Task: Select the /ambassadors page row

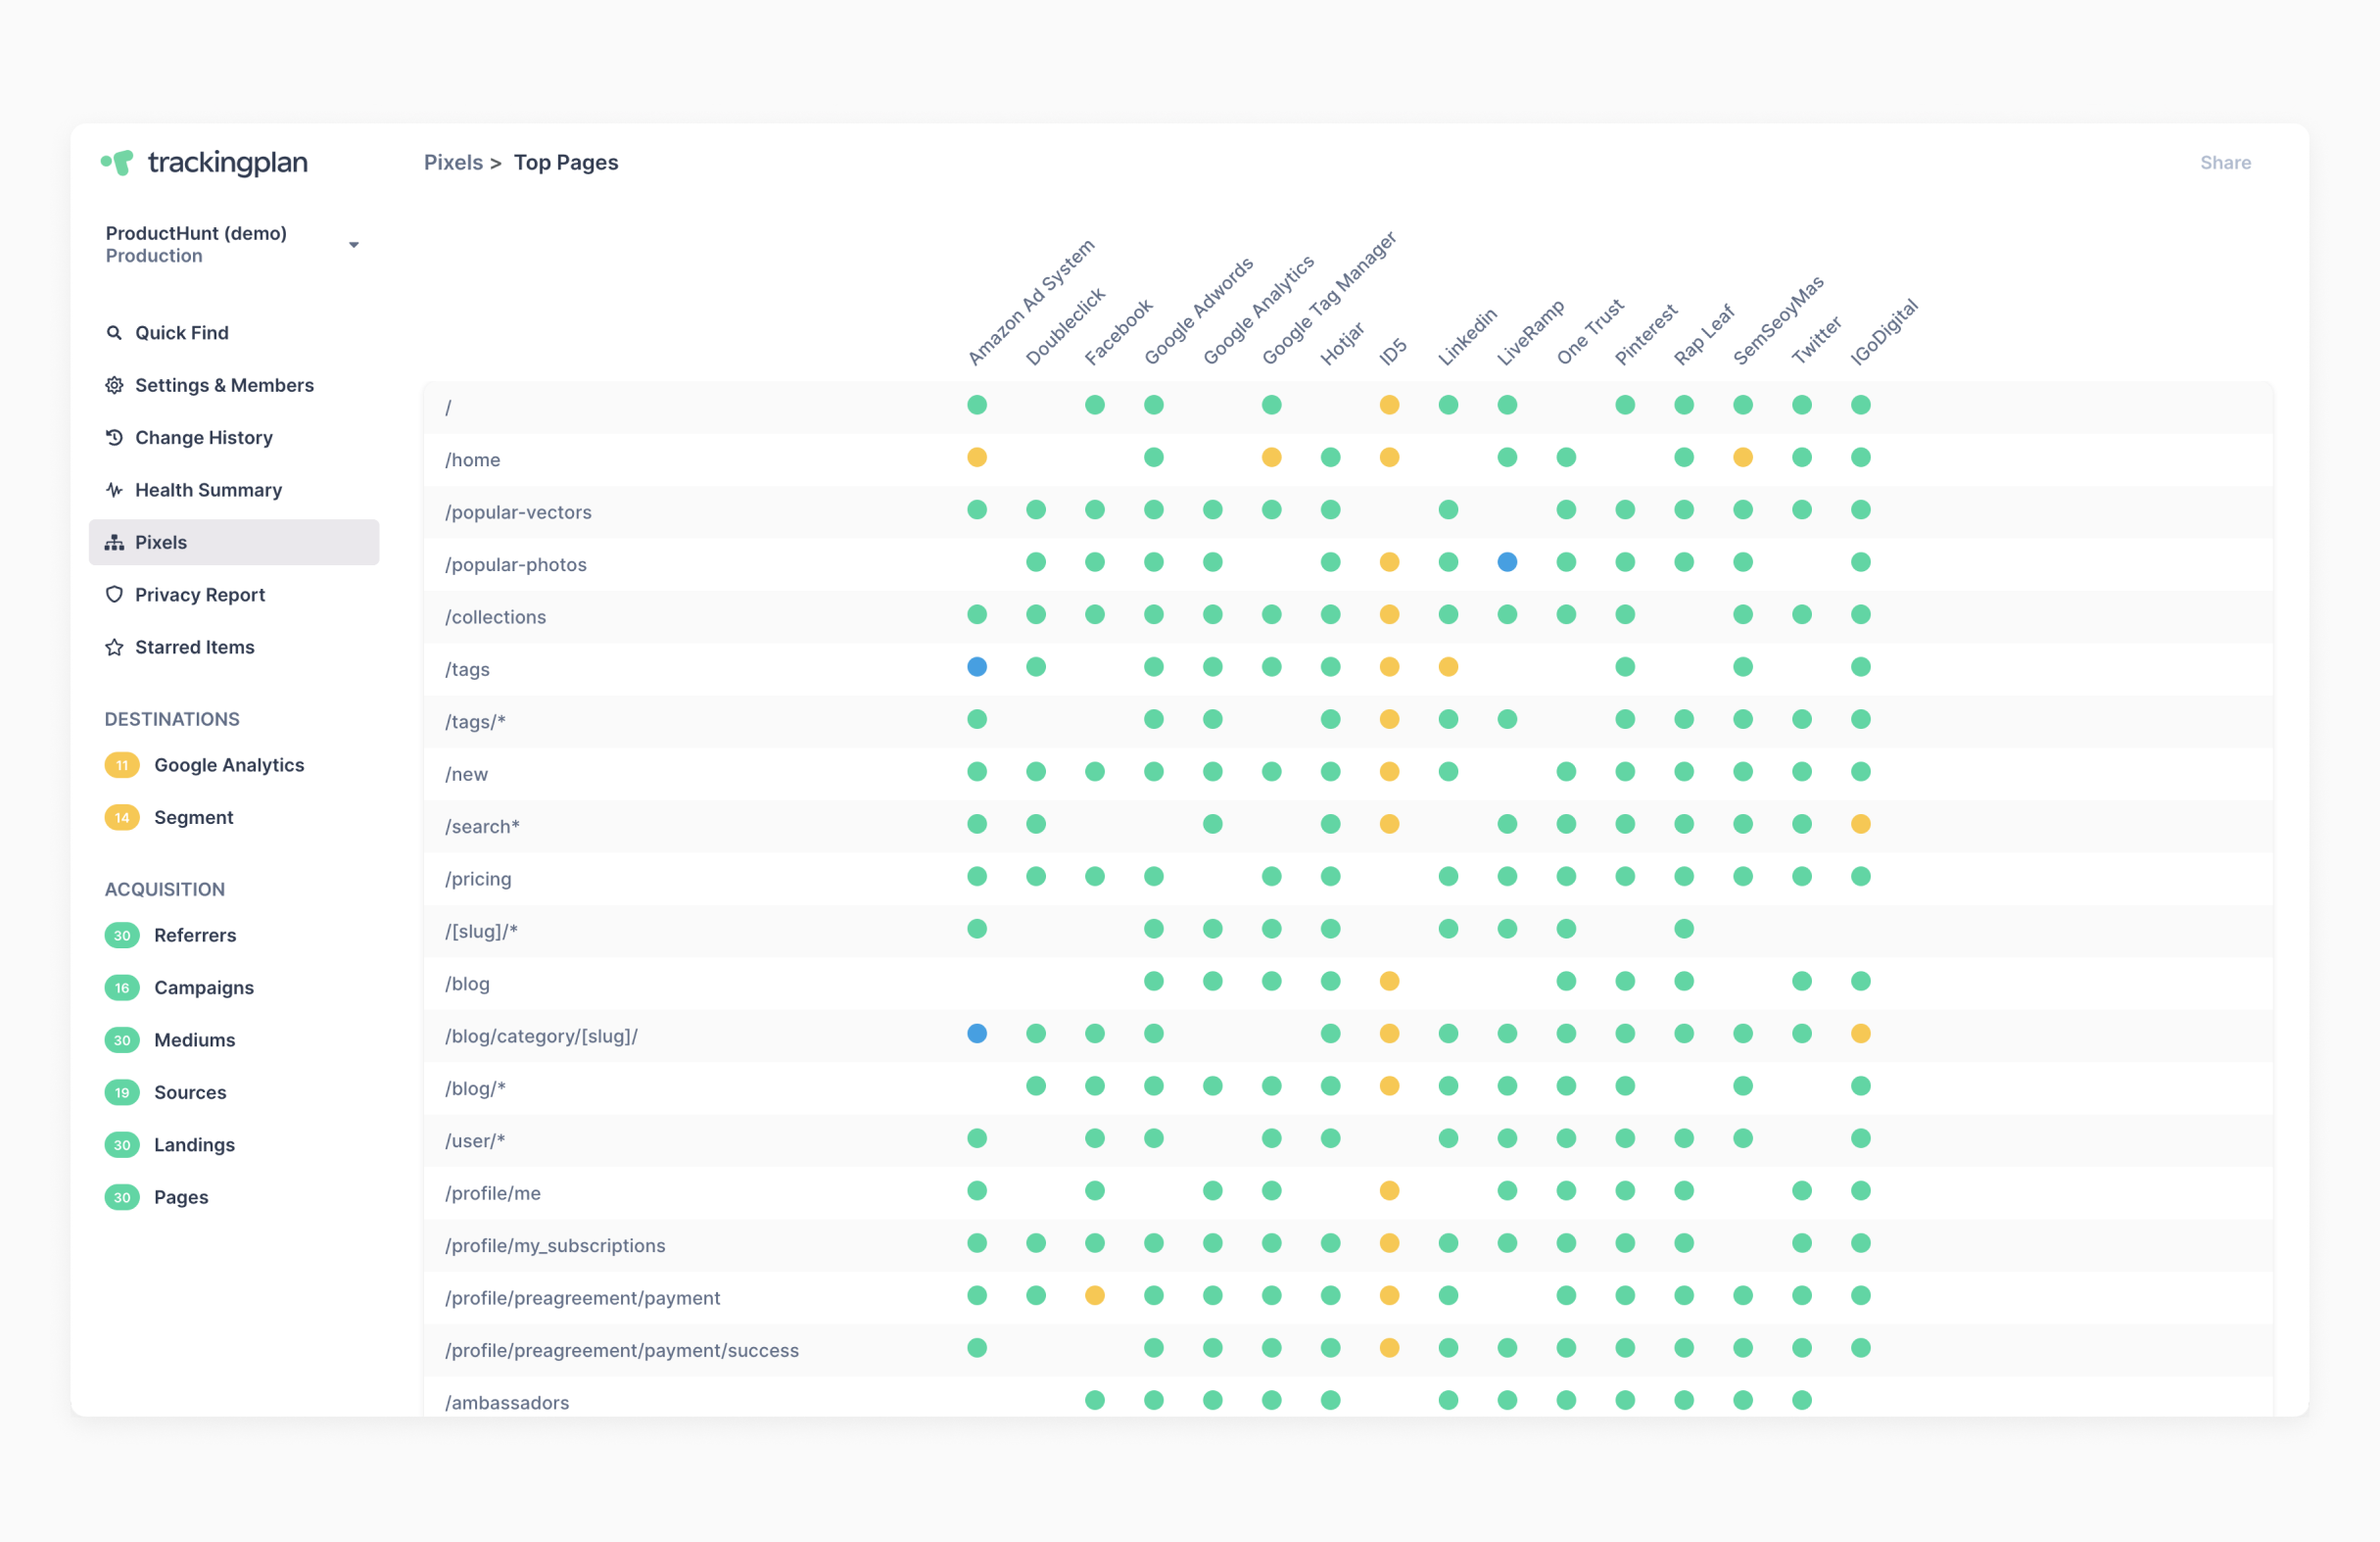Action: point(1348,1397)
